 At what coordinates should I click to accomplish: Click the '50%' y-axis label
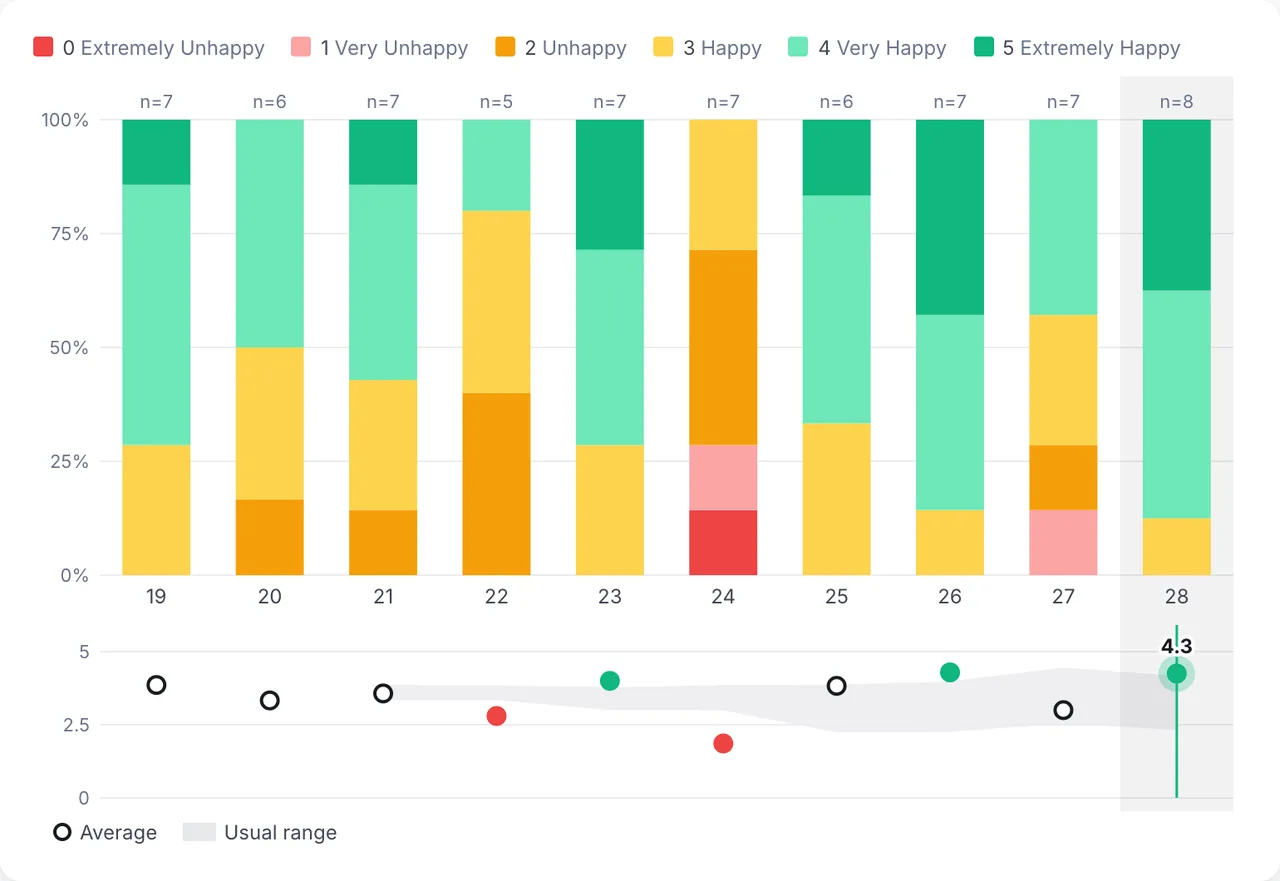coord(70,348)
